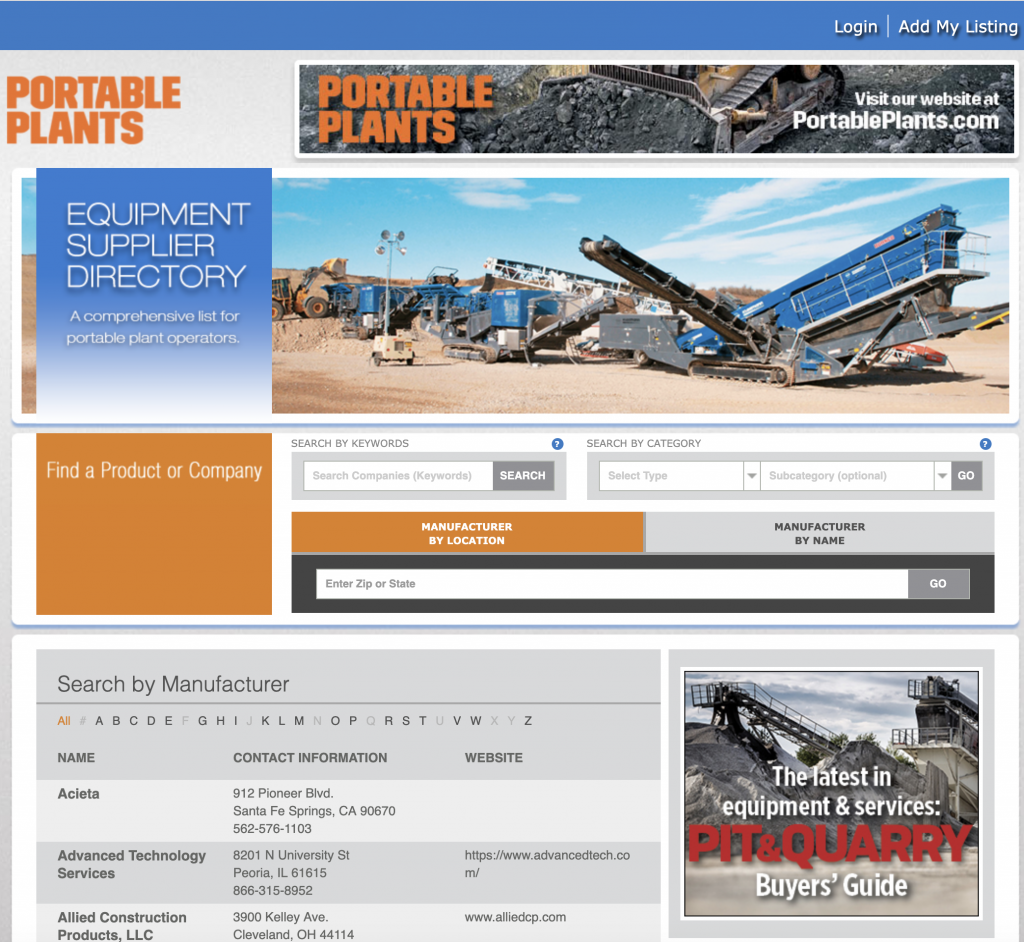Expand the Subcategory (optional) dropdown

point(855,476)
